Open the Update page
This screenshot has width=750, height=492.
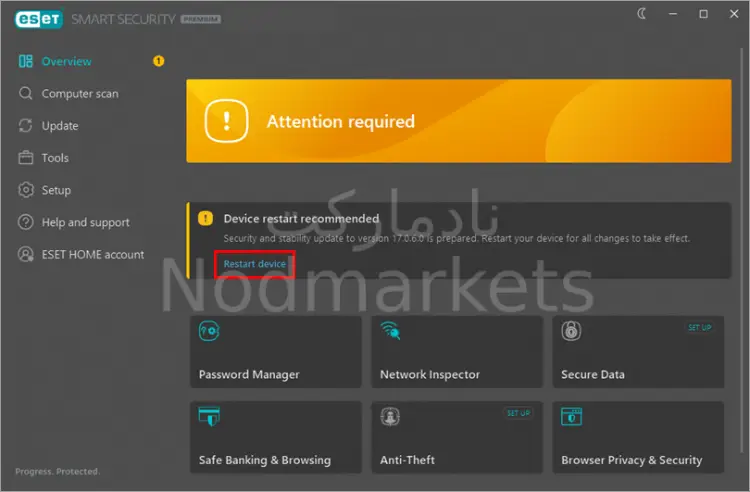(x=60, y=126)
